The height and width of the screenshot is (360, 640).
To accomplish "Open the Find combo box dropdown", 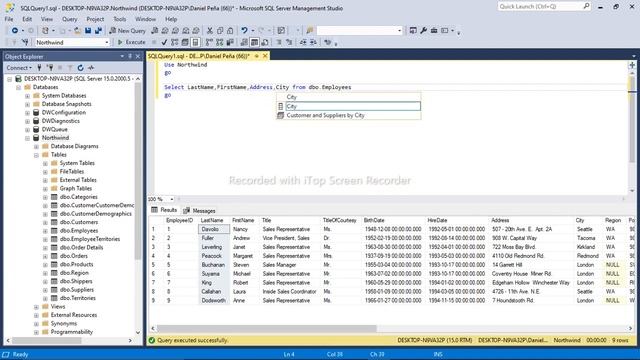I will tap(399, 31).
